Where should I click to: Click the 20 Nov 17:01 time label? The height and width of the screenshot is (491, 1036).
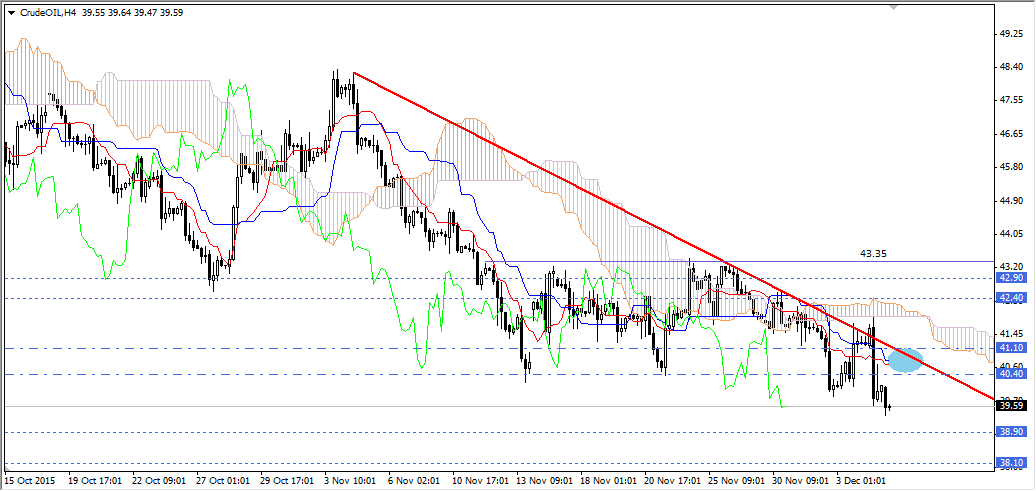click(x=671, y=480)
